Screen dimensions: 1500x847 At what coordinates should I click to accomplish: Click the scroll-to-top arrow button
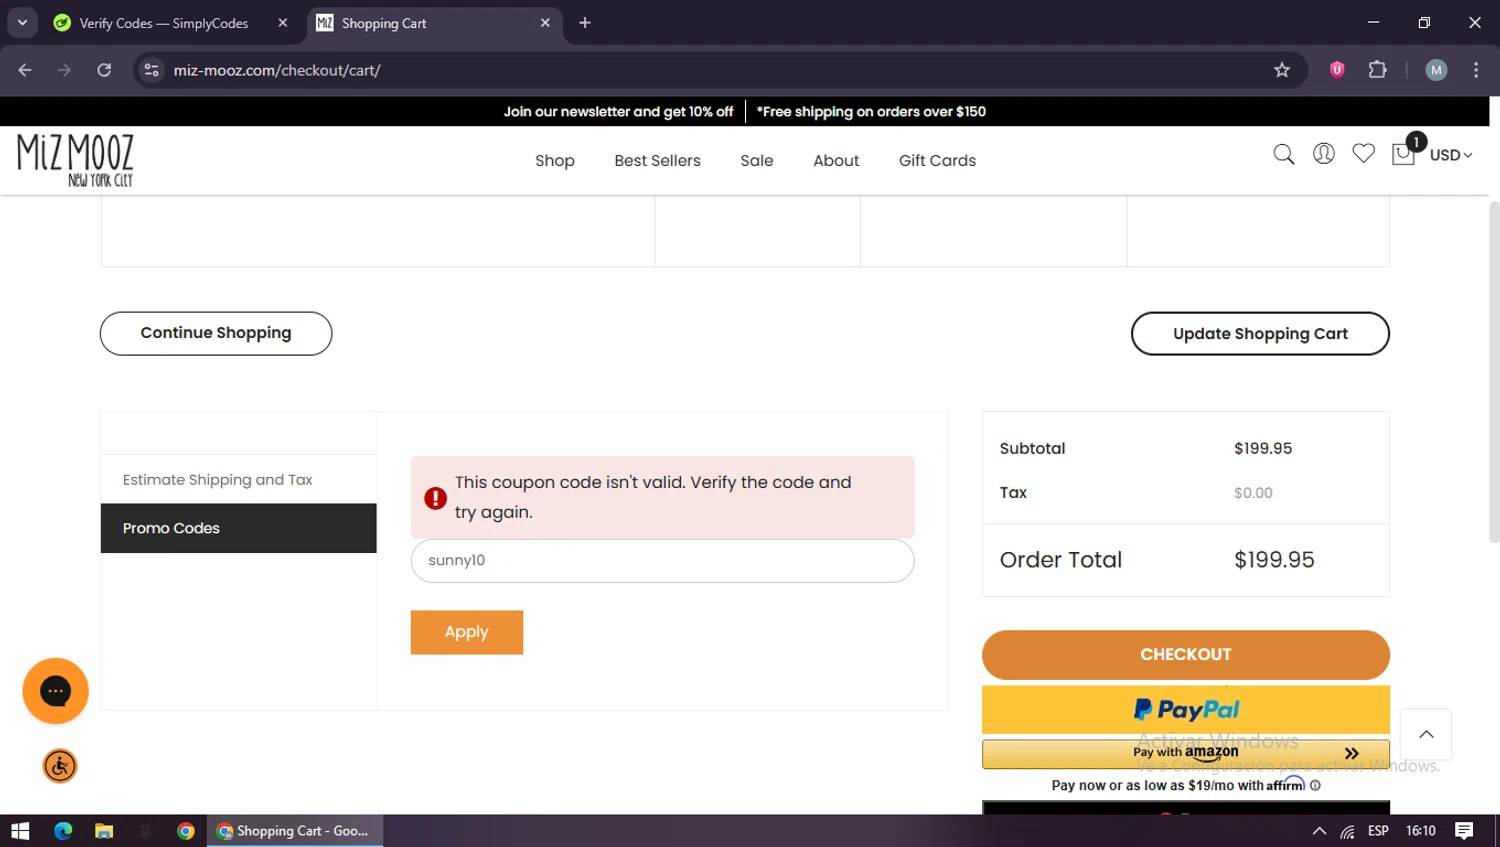coord(1426,734)
